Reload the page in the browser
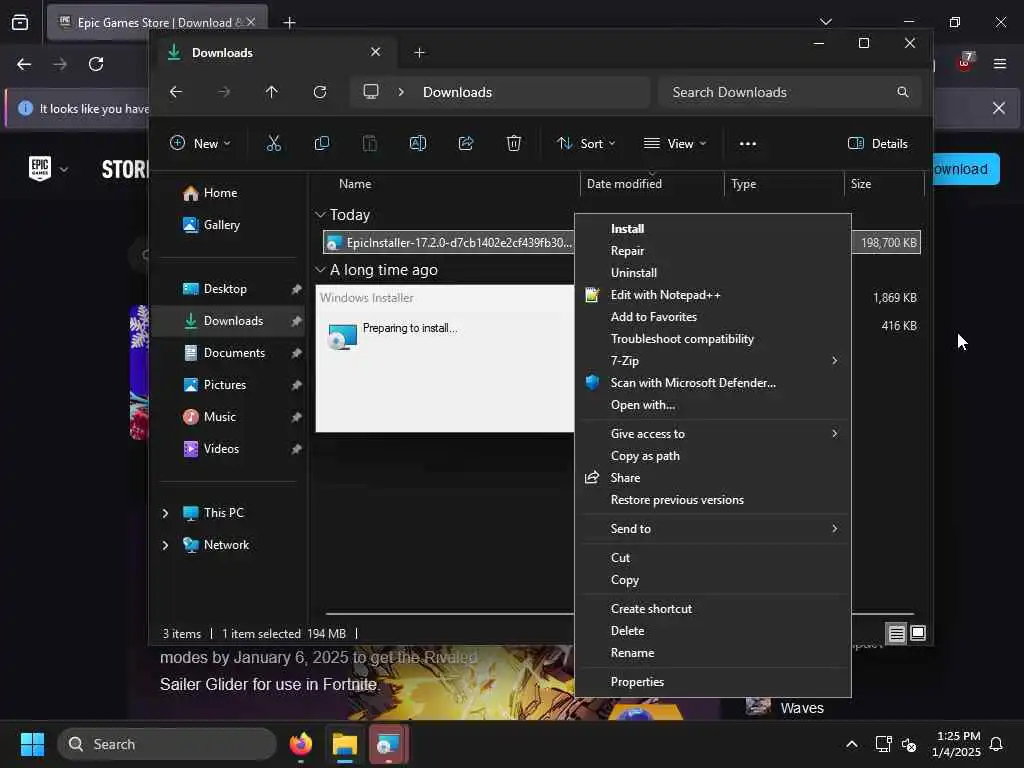Image resolution: width=1024 pixels, height=768 pixels. [96, 64]
